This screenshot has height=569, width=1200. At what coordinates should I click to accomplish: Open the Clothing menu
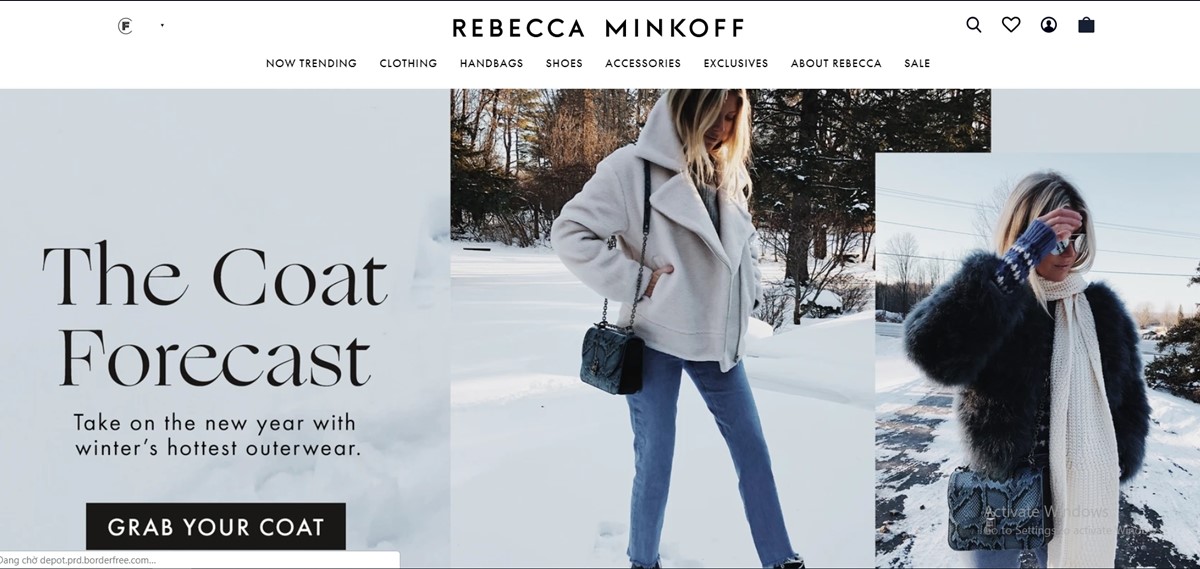point(408,63)
